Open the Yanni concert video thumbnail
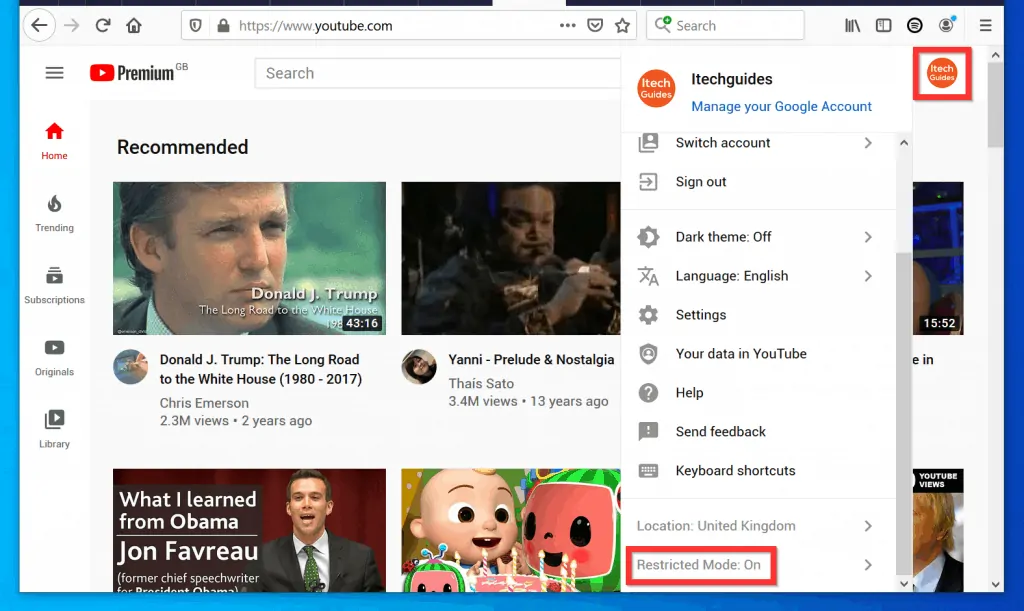The height and width of the screenshot is (611, 1024). [x=511, y=258]
